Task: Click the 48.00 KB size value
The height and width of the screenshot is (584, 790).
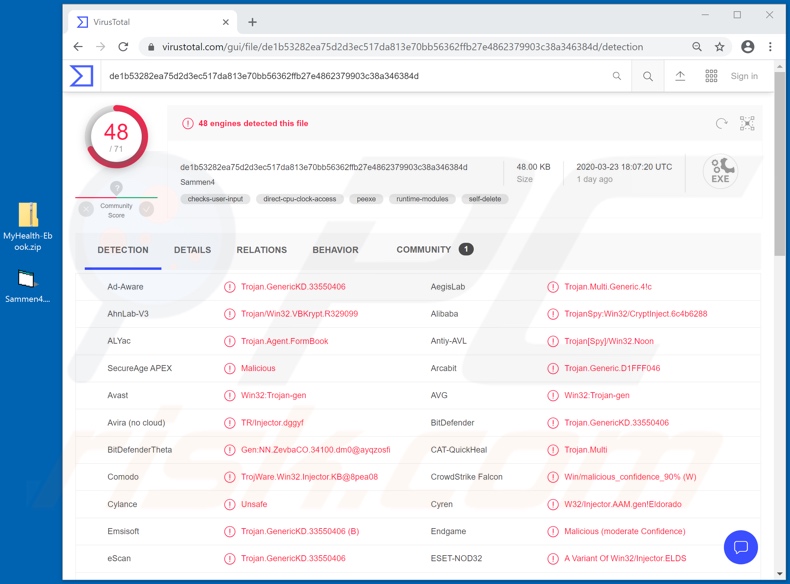Action: [x=533, y=167]
